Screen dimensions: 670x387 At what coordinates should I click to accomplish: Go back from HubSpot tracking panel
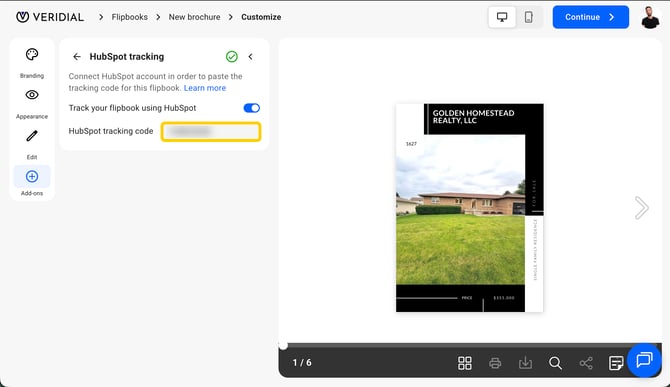(x=77, y=56)
